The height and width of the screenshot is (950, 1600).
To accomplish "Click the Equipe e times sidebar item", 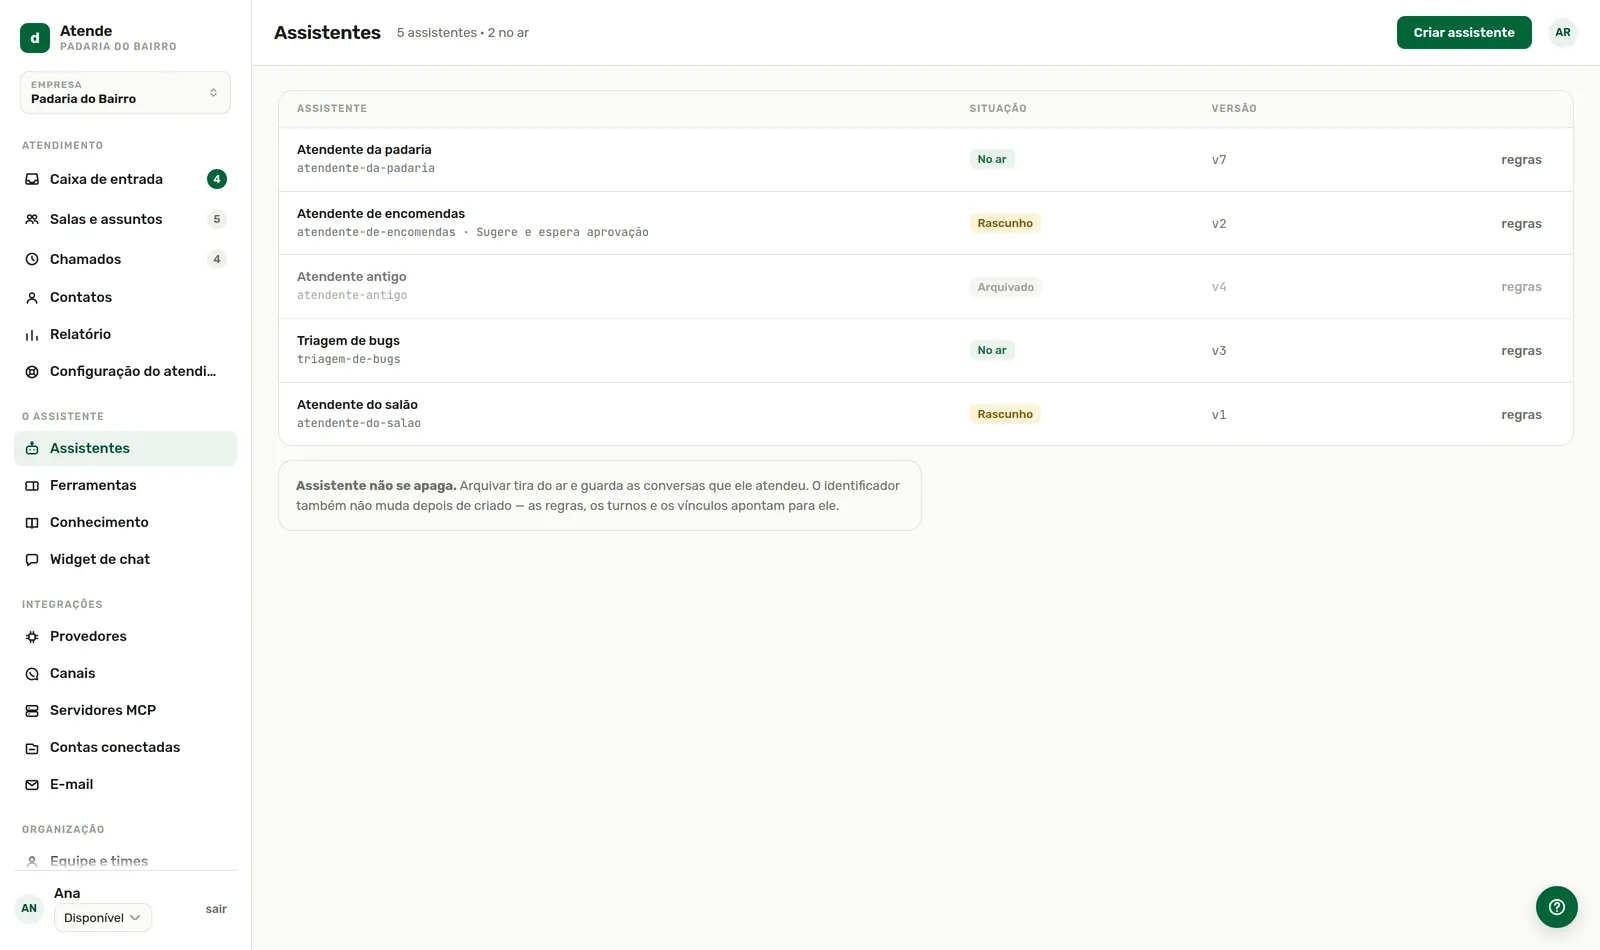I will click(x=125, y=860).
